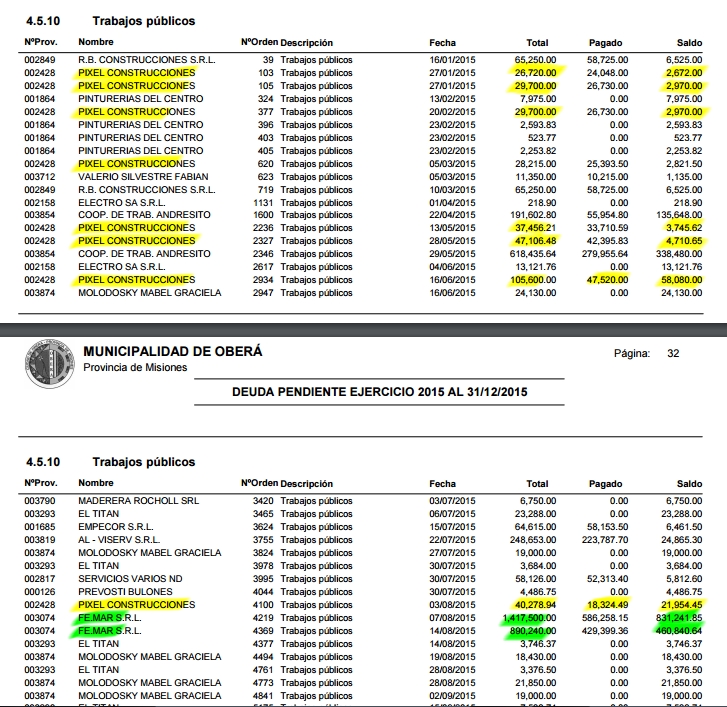Select the green-highlighted total 1,417,500.00
The image size is (727, 707).
[x=520, y=618]
